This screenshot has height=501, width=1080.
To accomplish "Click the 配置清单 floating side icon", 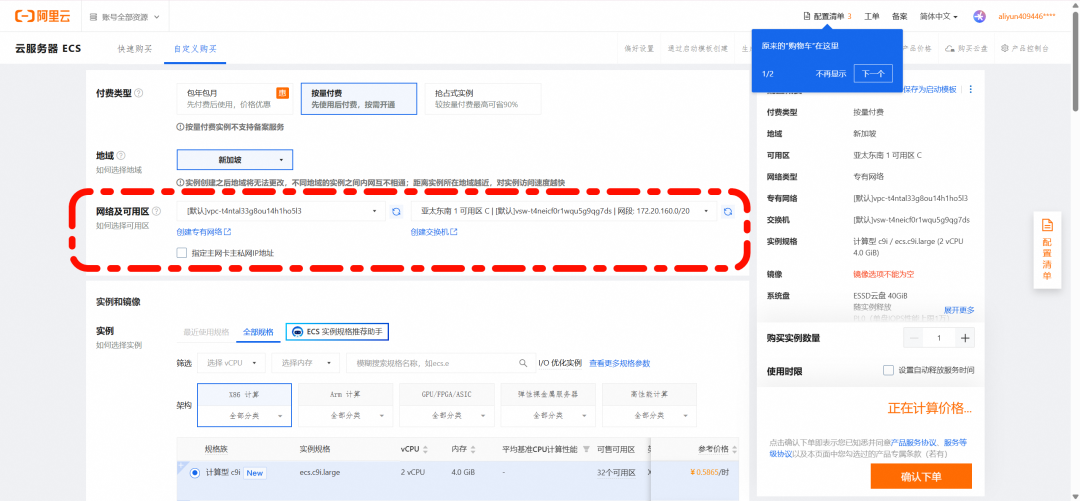I will [1048, 225].
